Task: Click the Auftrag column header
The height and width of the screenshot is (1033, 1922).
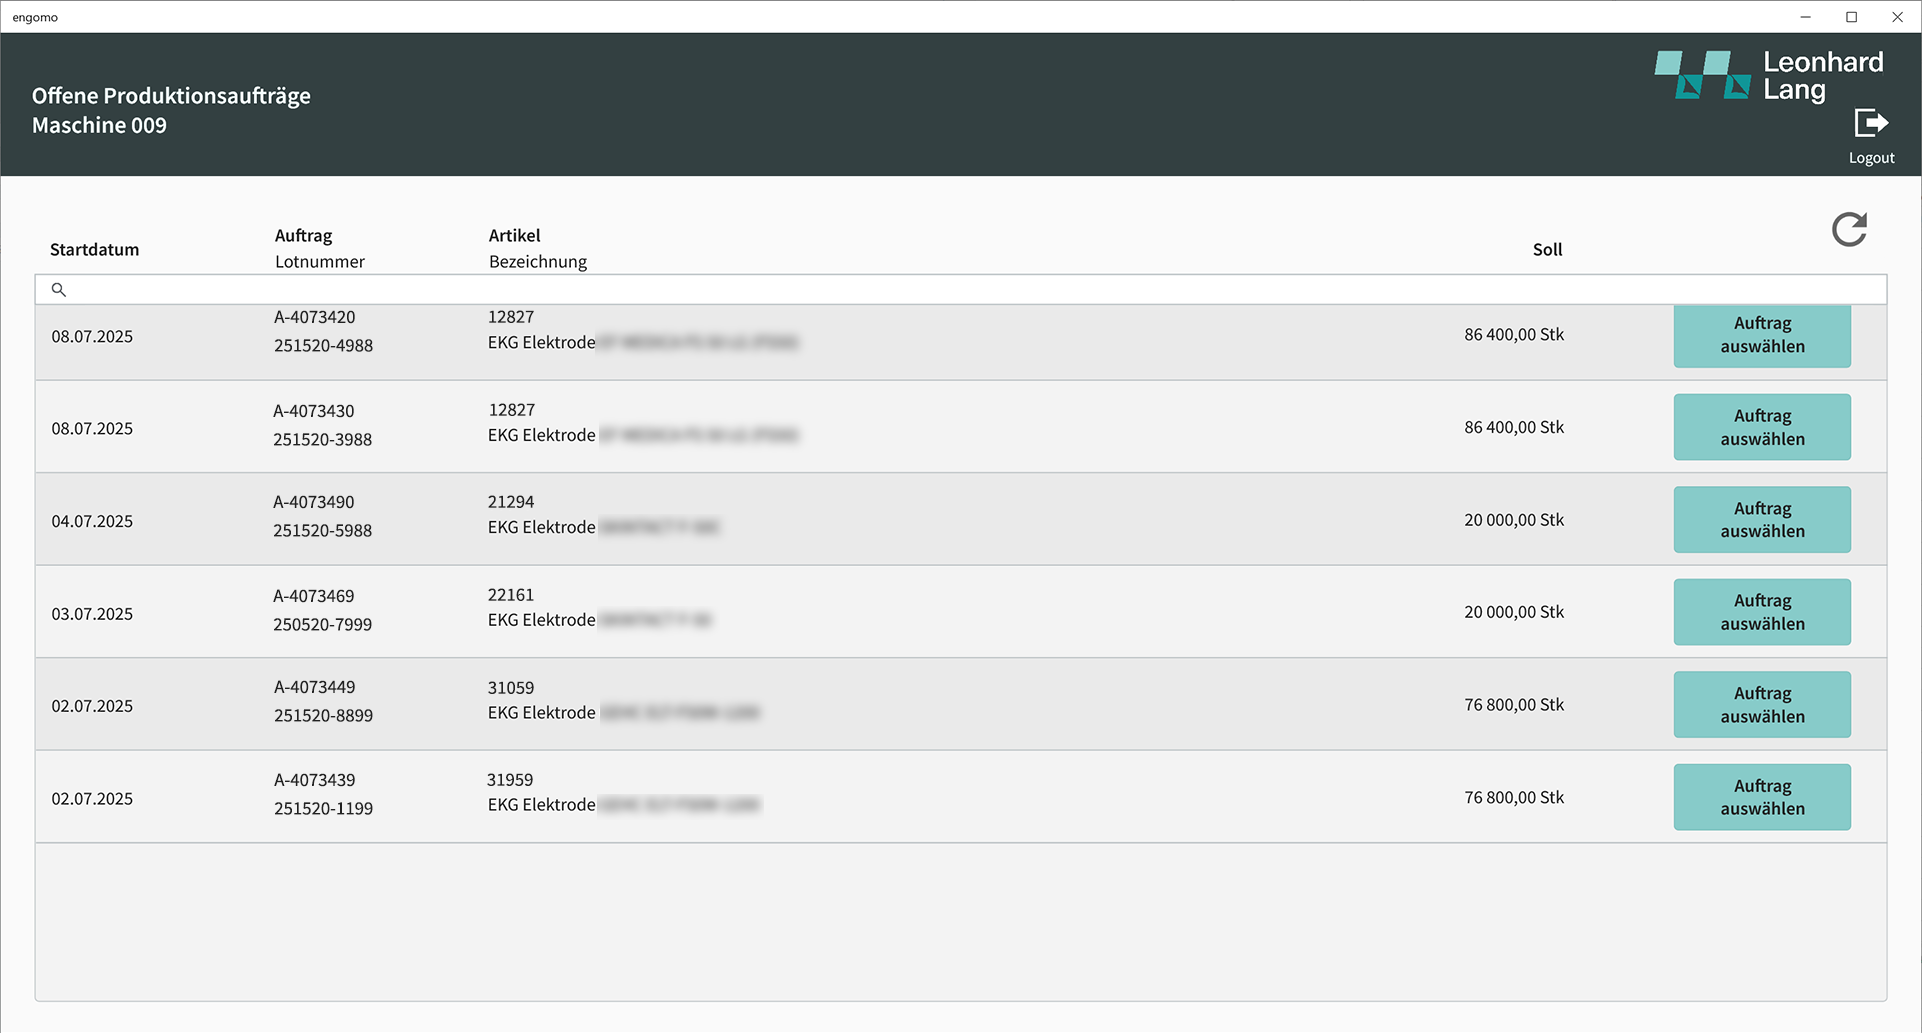Action: tap(303, 235)
